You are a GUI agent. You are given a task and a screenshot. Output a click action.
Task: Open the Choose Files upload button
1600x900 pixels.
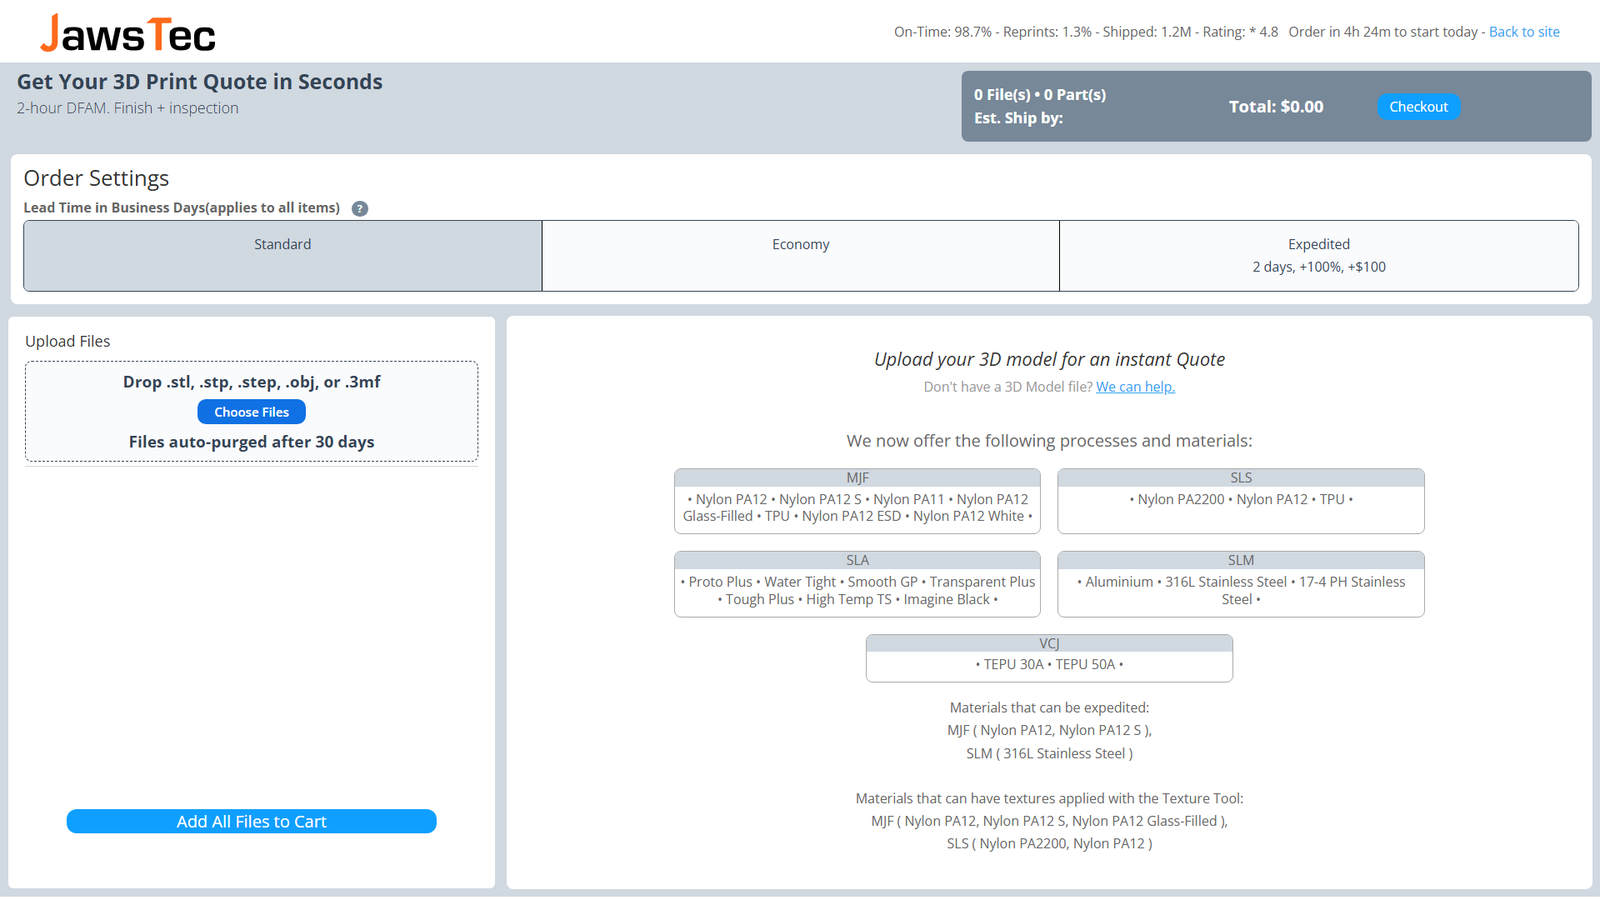point(252,412)
